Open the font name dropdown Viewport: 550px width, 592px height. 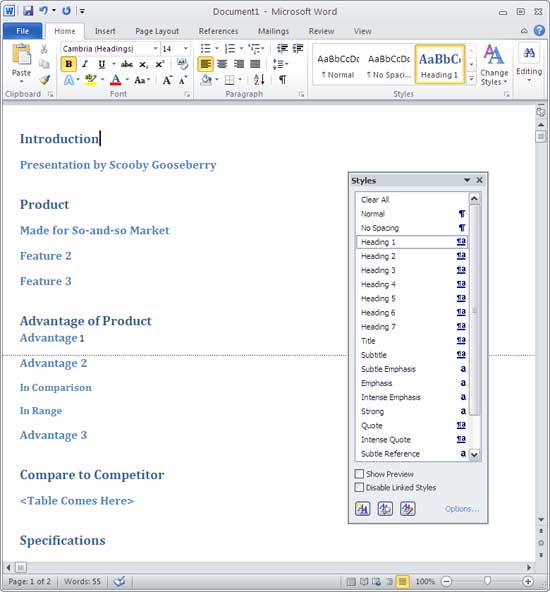coord(155,49)
